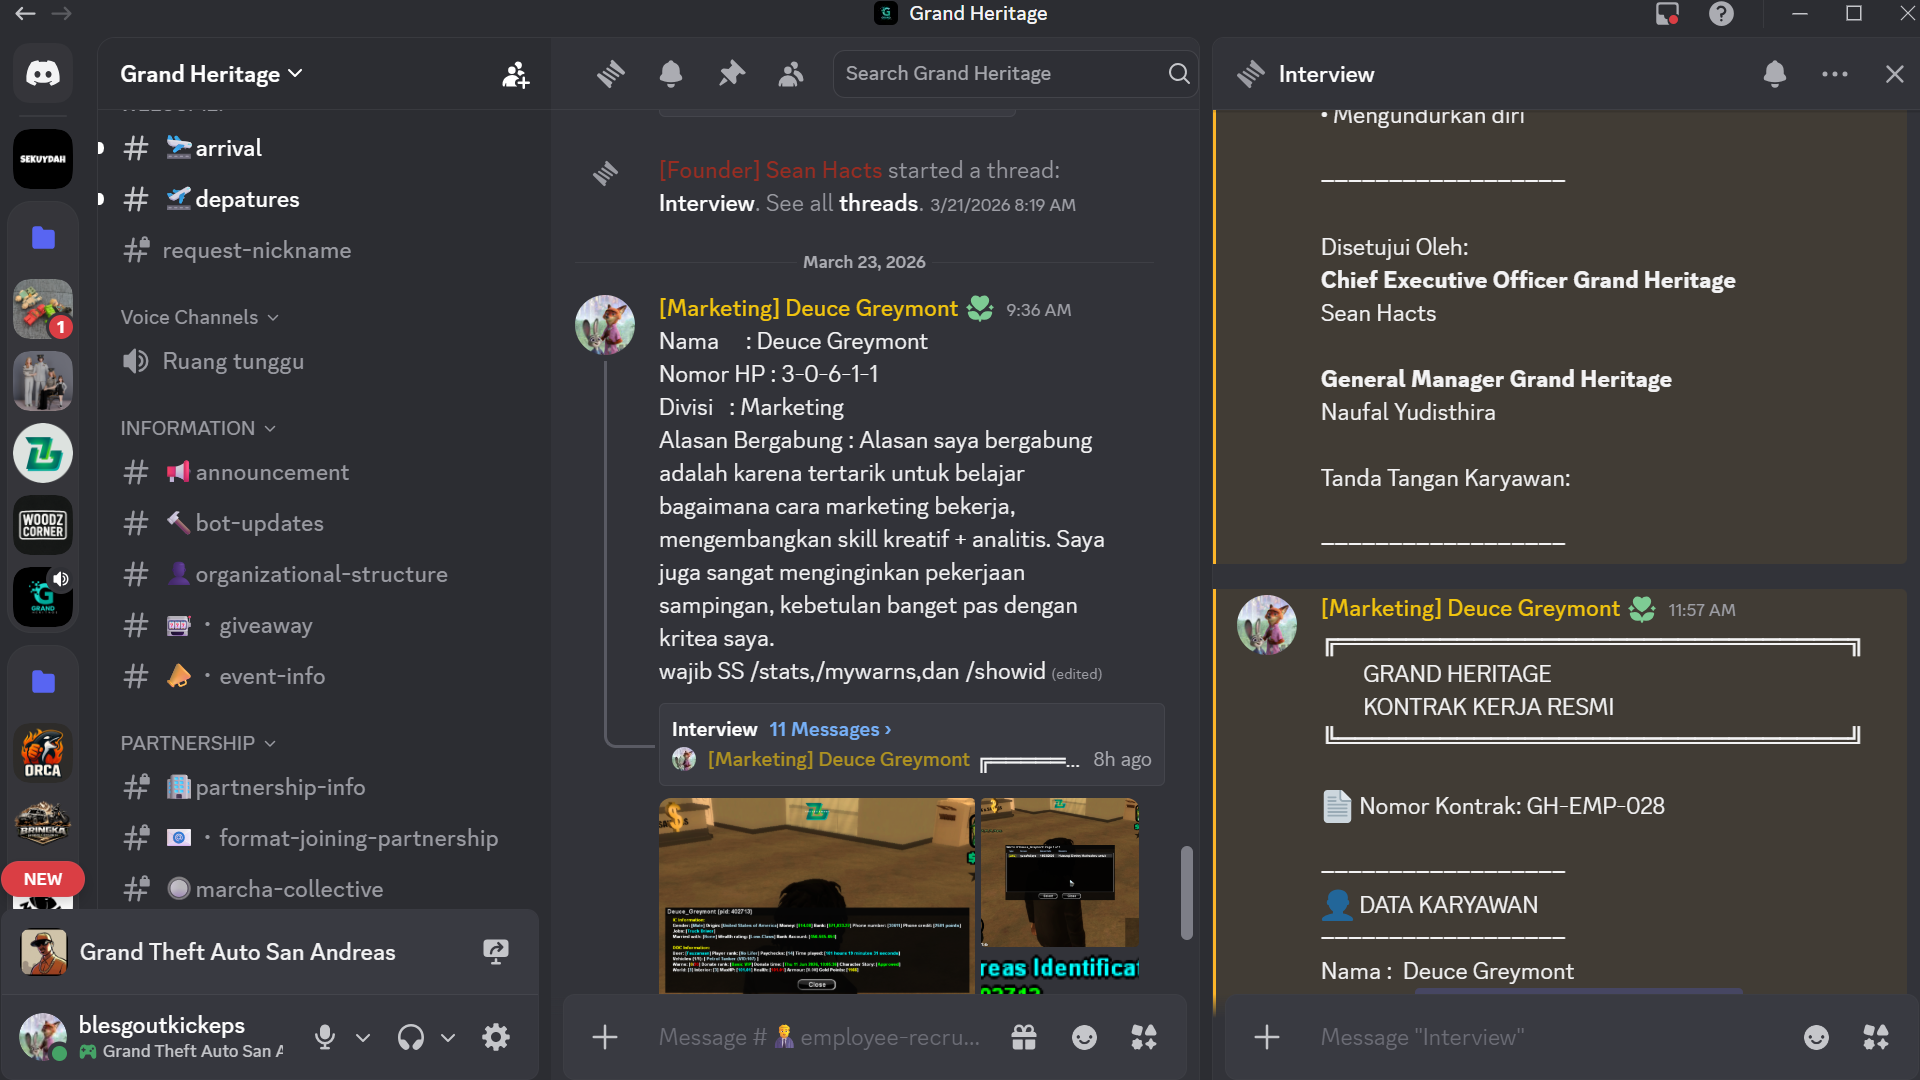Open Discord direct messages home
Screen dimensions: 1920x1080
pos(43,73)
